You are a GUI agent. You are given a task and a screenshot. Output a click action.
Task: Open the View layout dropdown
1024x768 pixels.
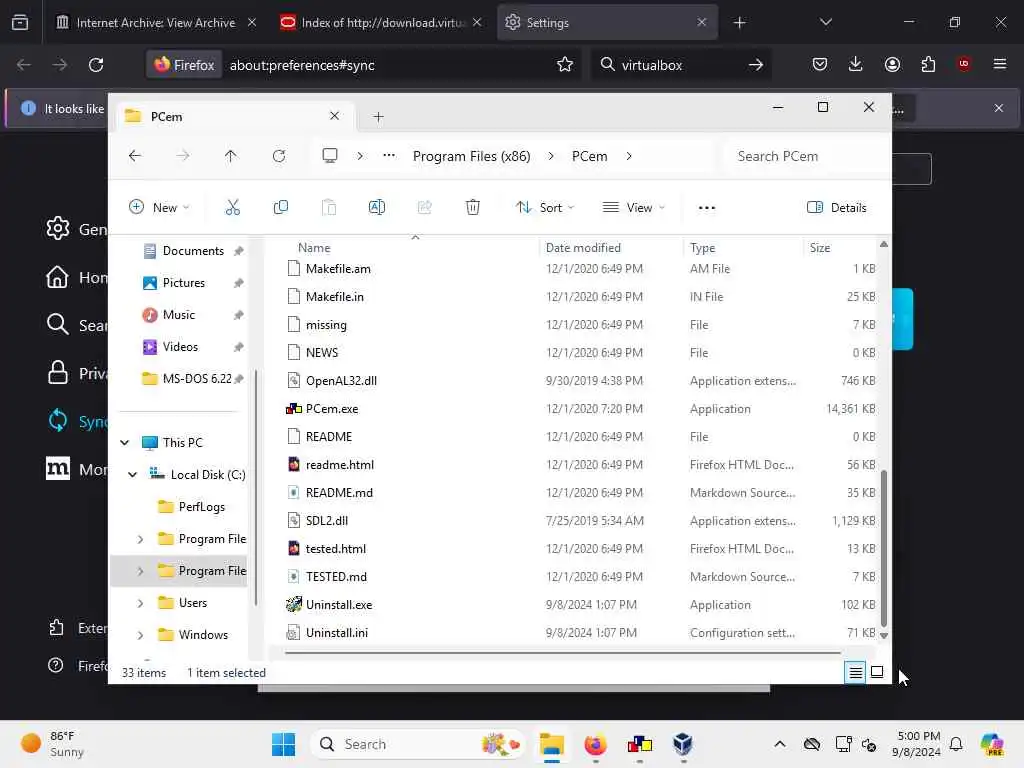(633, 208)
